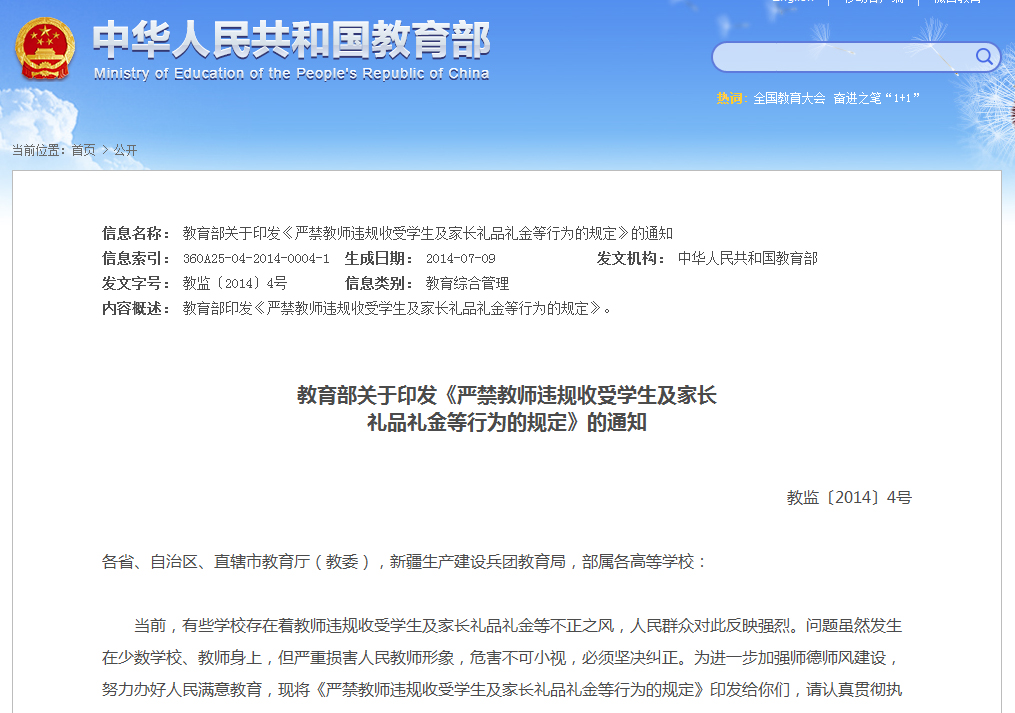This screenshot has height=713, width=1015.
Task: Click the 生成日期 label
Action: point(378,258)
